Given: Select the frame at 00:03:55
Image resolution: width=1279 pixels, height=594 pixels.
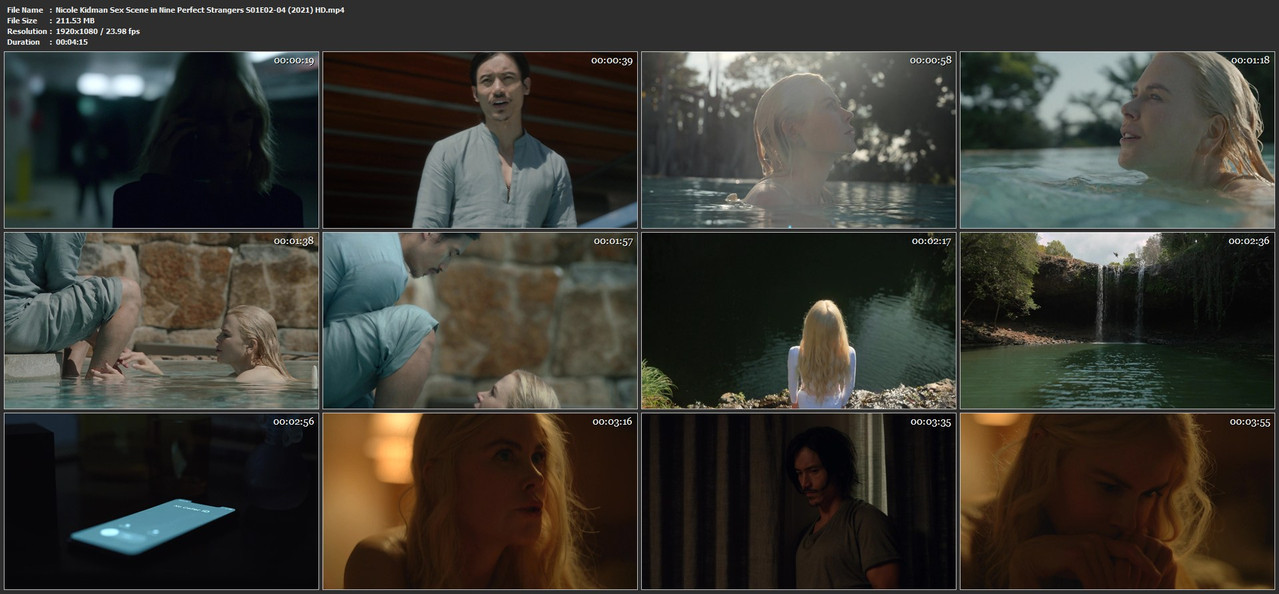Looking at the screenshot, I should 1117,501.
